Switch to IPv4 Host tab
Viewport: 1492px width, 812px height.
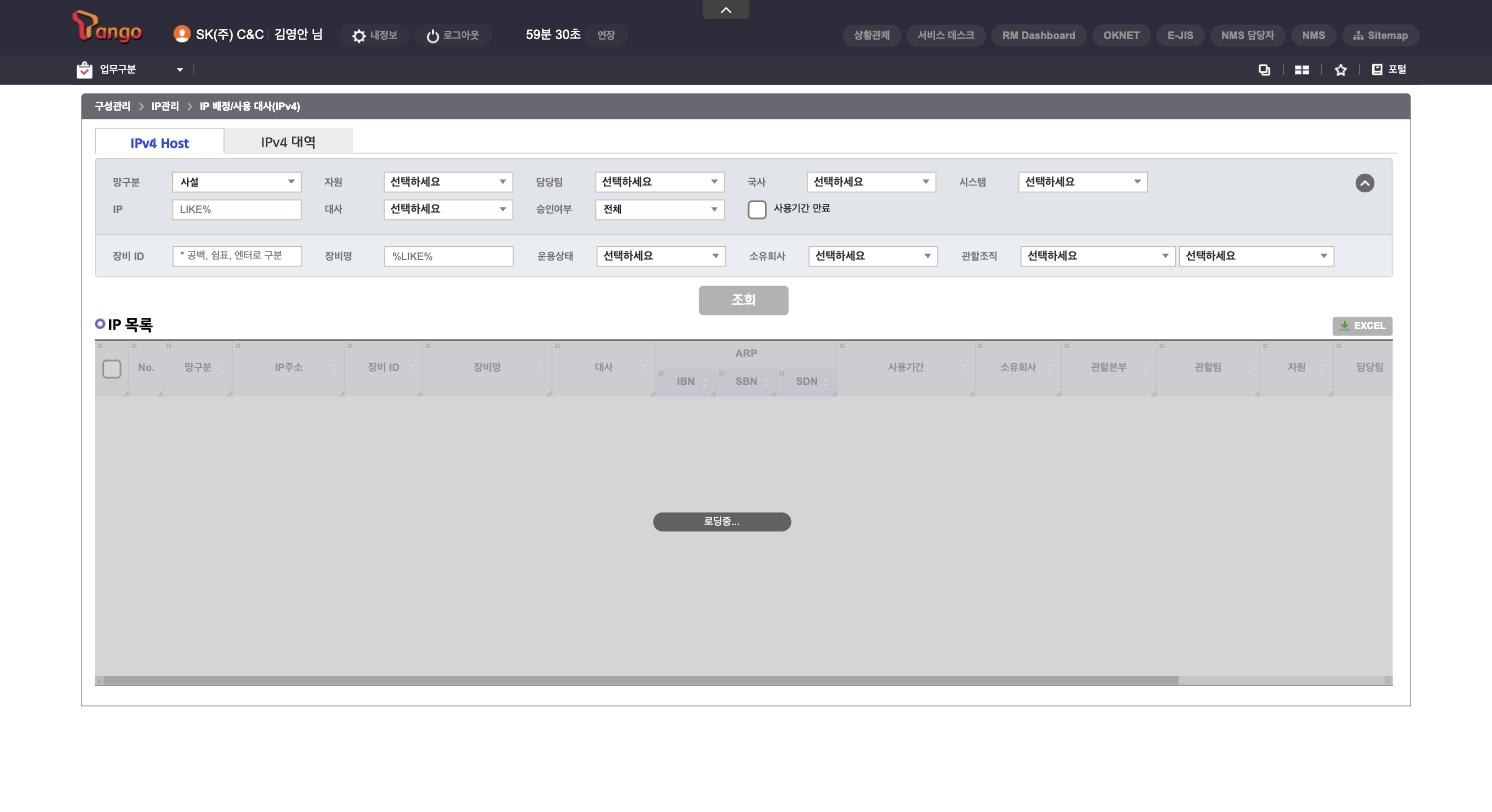[x=159, y=142]
